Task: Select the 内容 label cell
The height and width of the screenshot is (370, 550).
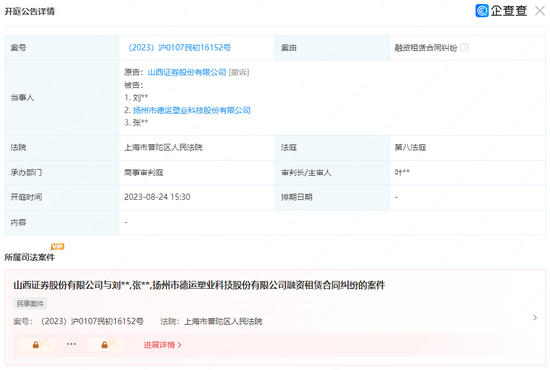Action: click(61, 222)
